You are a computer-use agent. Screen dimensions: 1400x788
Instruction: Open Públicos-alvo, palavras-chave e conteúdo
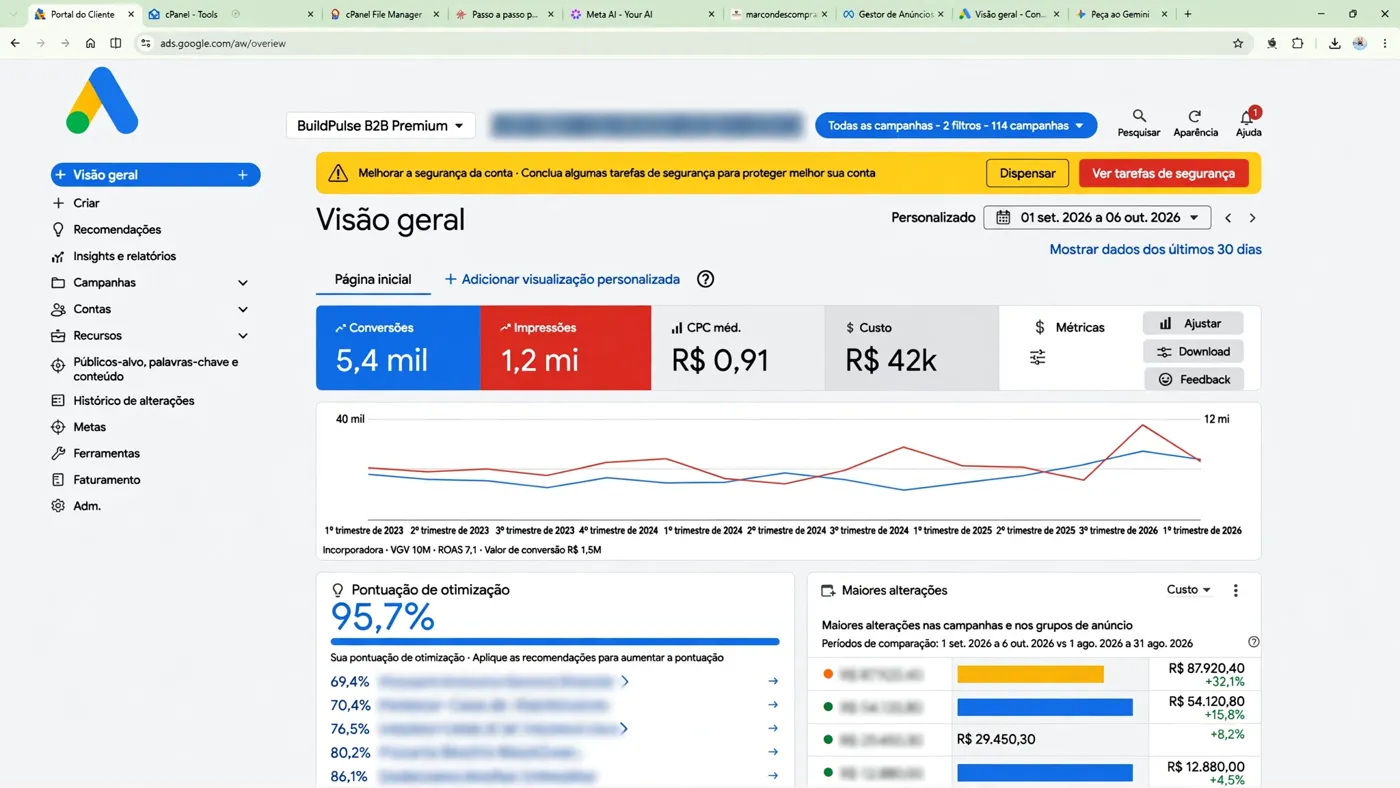pos(155,369)
